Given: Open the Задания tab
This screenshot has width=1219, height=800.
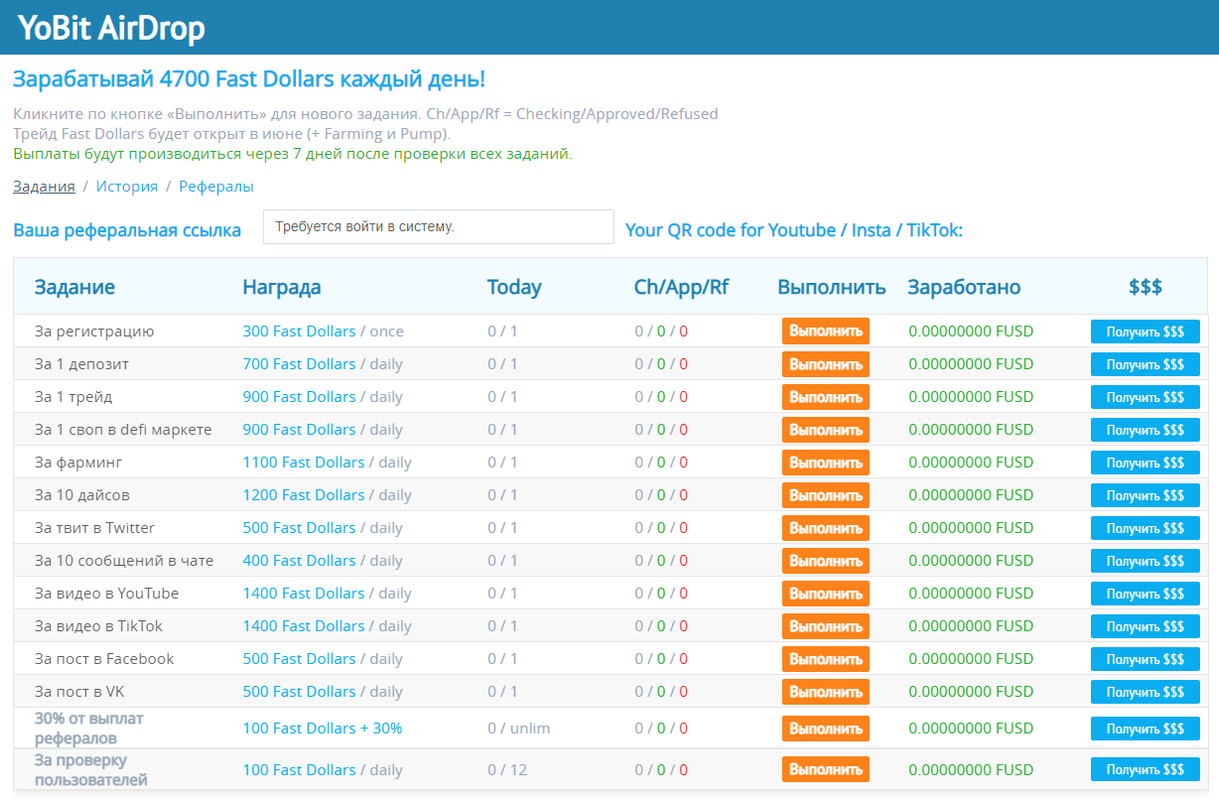Looking at the screenshot, I should click(x=44, y=186).
